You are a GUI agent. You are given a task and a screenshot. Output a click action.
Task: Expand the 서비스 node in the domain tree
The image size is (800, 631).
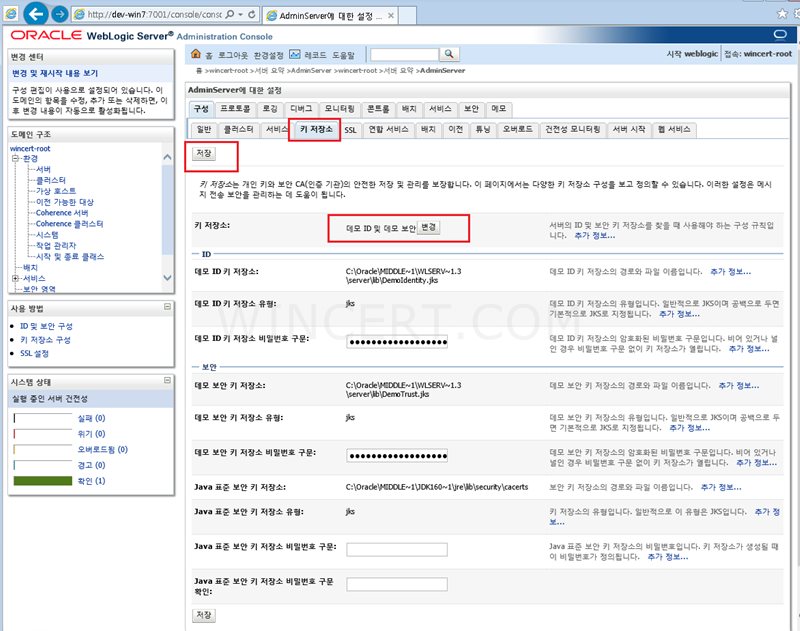coord(15,279)
